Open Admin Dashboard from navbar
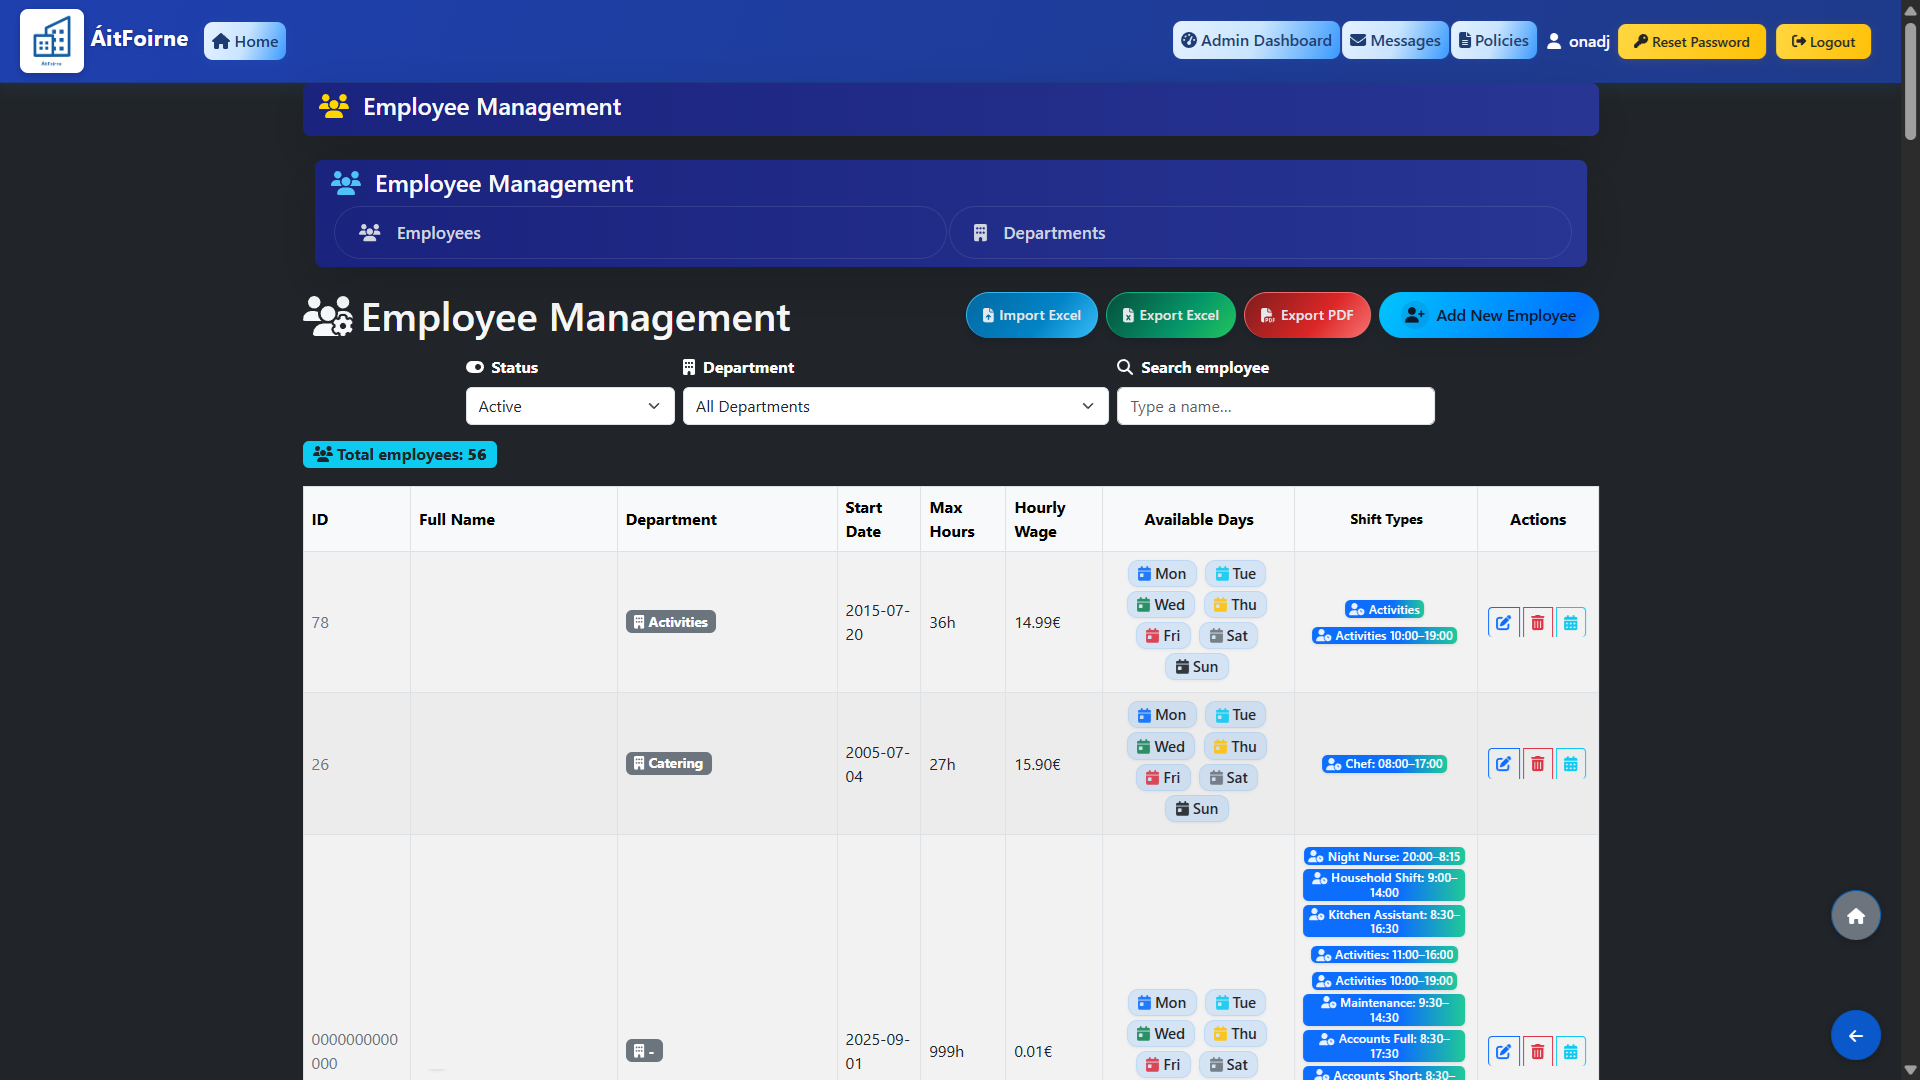1920x1080 pixels. coord(1256,41)
